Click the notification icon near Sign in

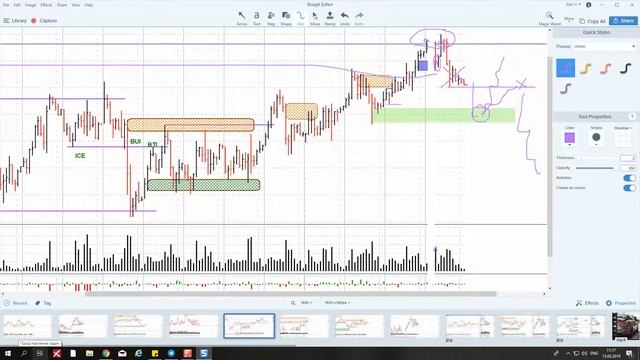589,5
